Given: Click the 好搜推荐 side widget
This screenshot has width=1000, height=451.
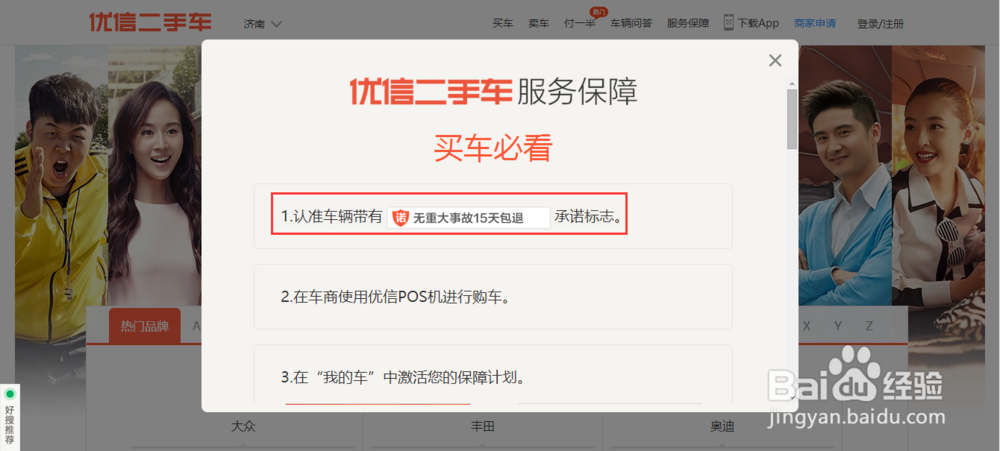Looking at the screenshot, I should (x=10, y=417).
